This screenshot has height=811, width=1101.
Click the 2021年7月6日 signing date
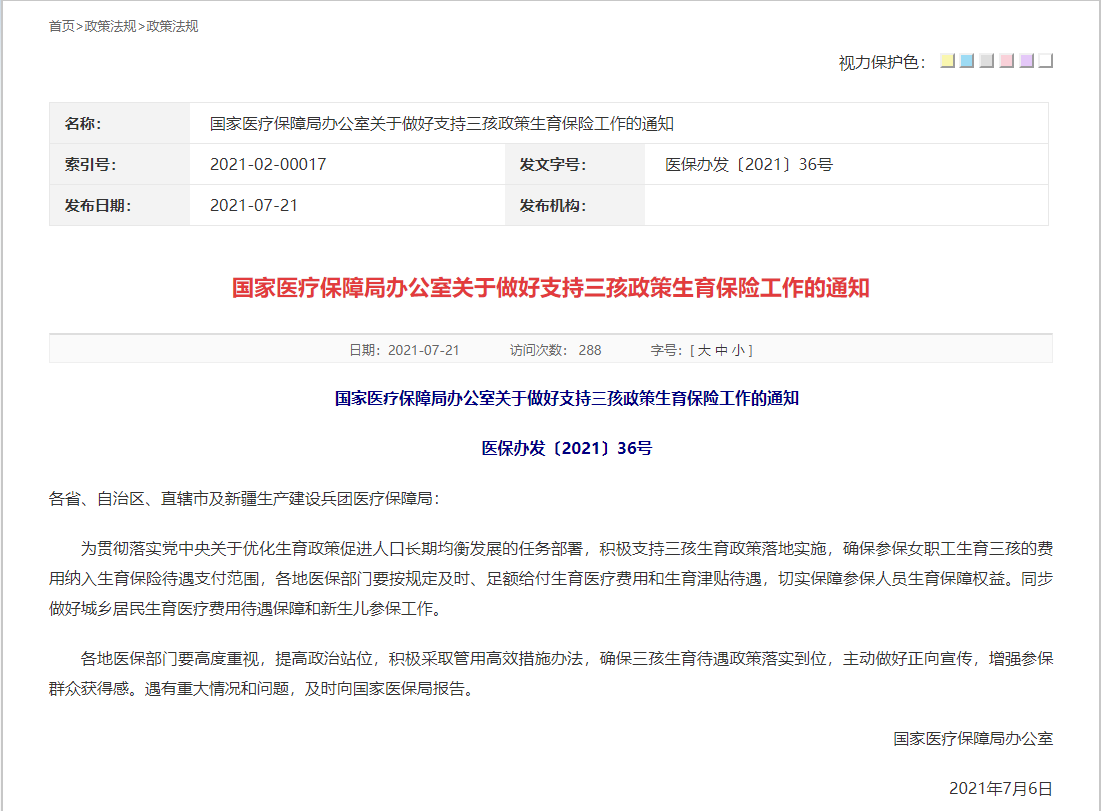pyautogui.click(x=1000, y=789)
